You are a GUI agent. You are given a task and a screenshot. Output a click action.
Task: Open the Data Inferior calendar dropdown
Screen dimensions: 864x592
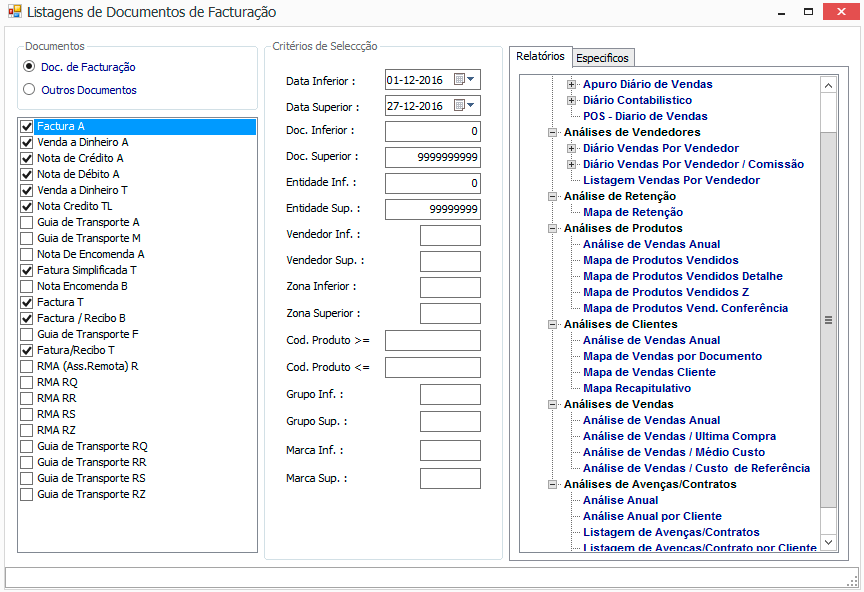465,80
